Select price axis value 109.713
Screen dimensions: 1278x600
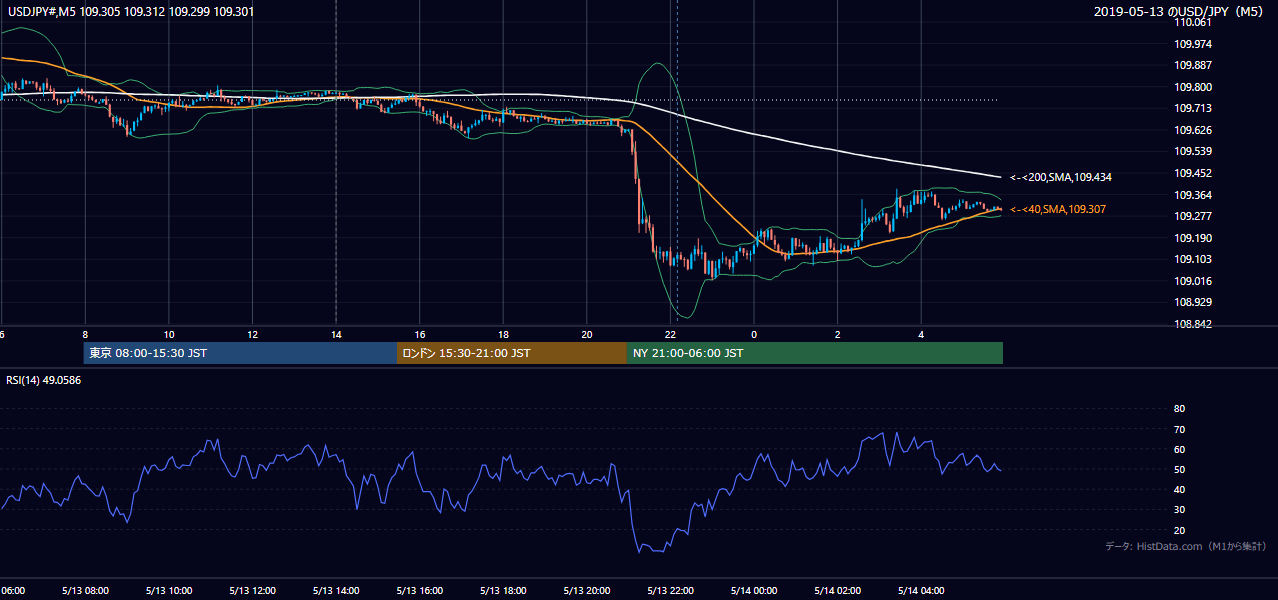pyautogui.click(x=1192, y=108)
